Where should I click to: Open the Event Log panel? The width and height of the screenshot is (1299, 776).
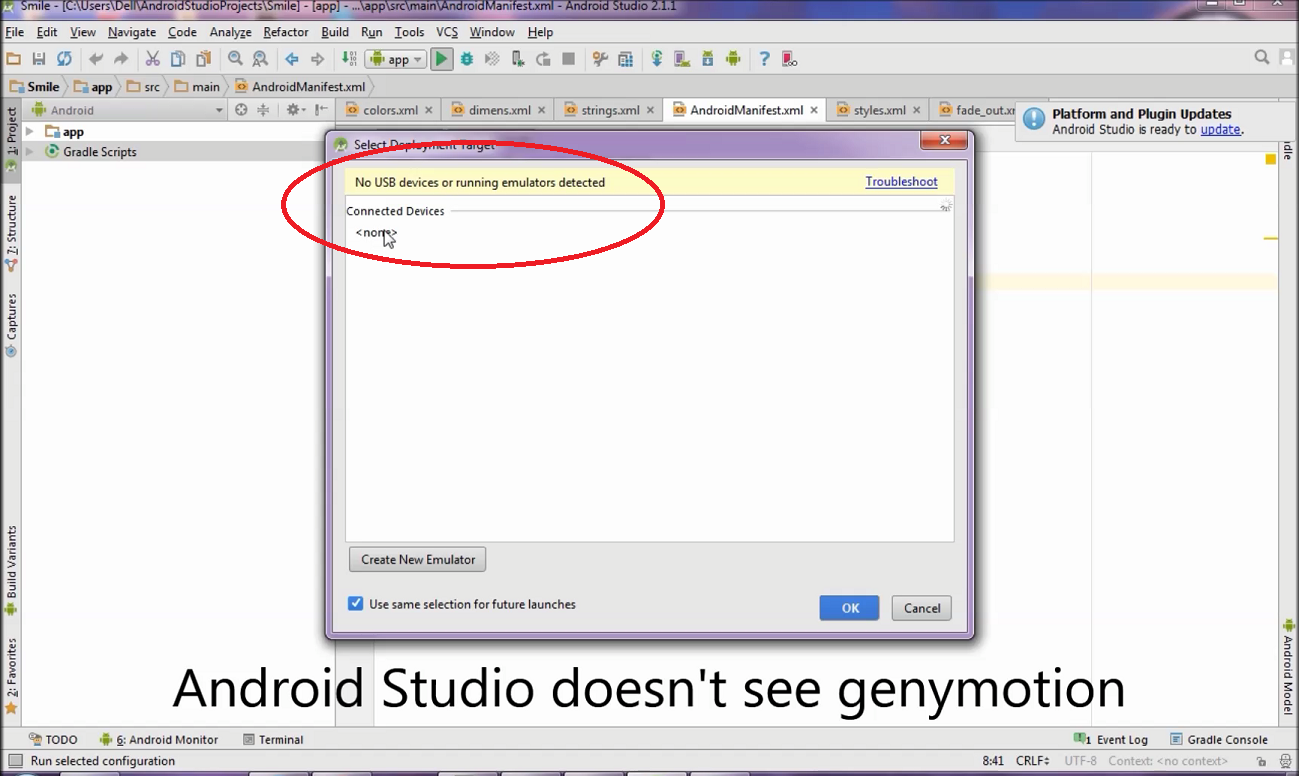(1111, 740)
